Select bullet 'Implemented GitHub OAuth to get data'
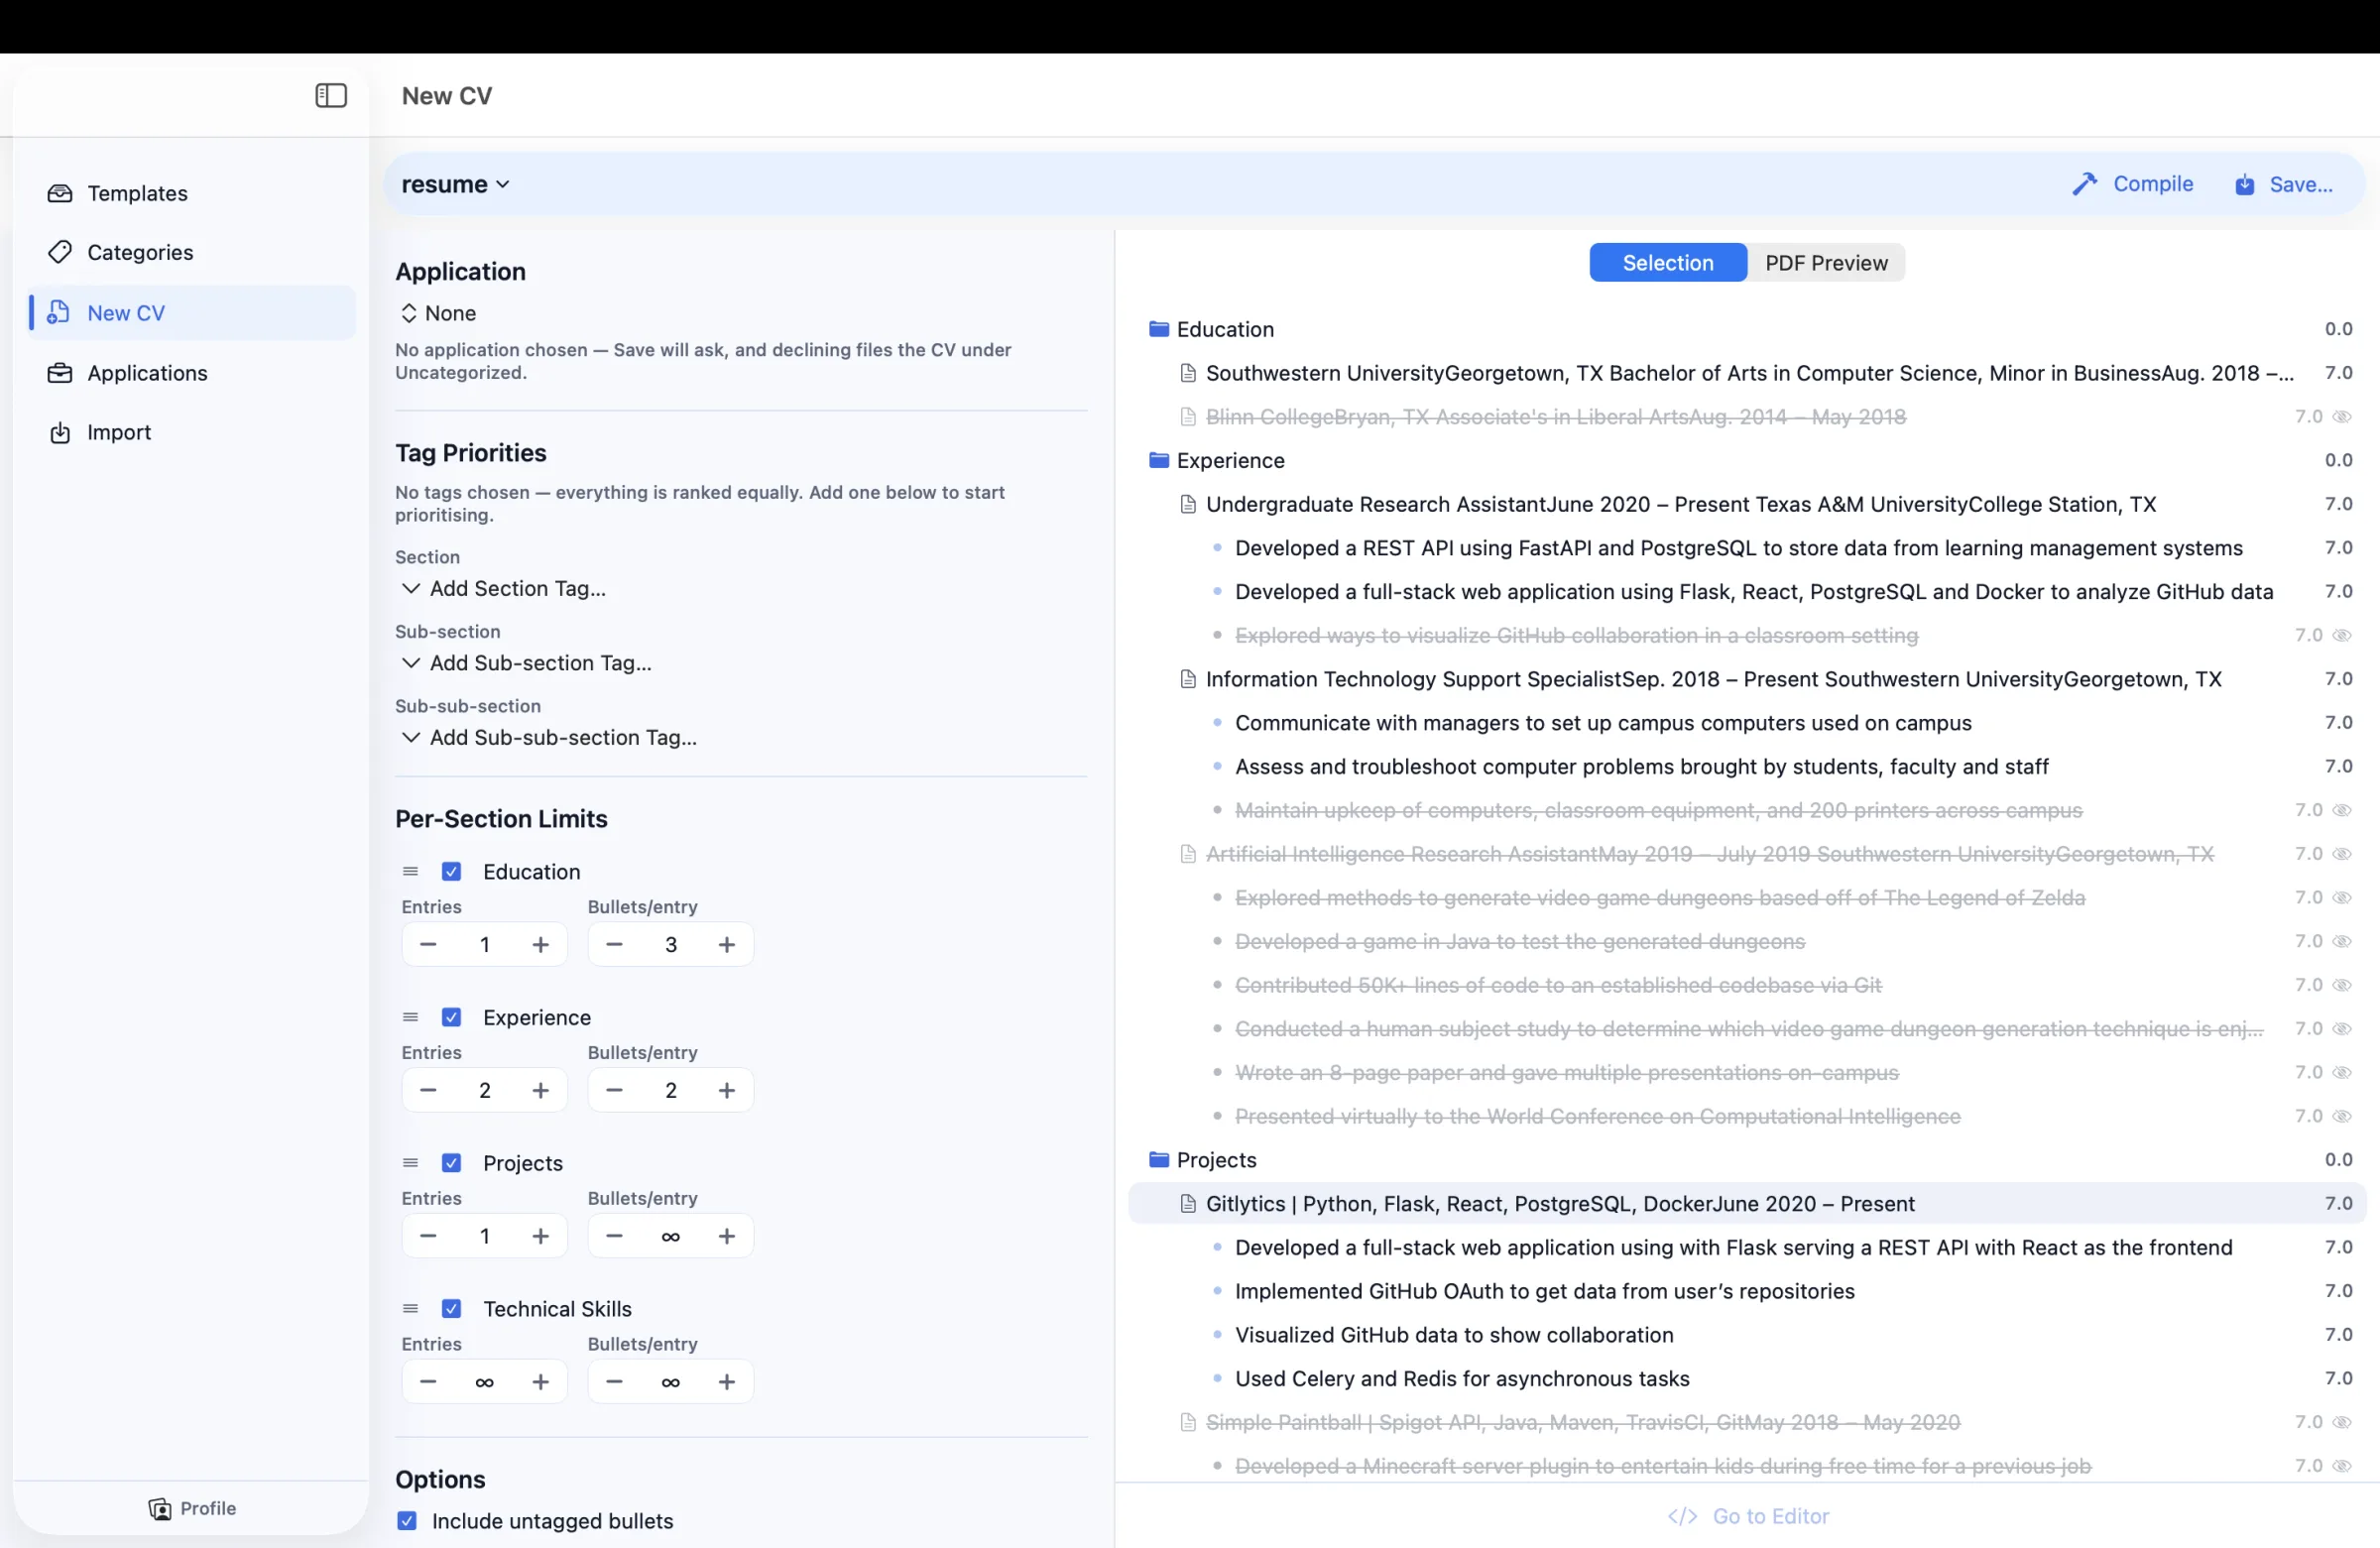The width and height of the screenshot is (2380, 1548). click(1747, 1291)
